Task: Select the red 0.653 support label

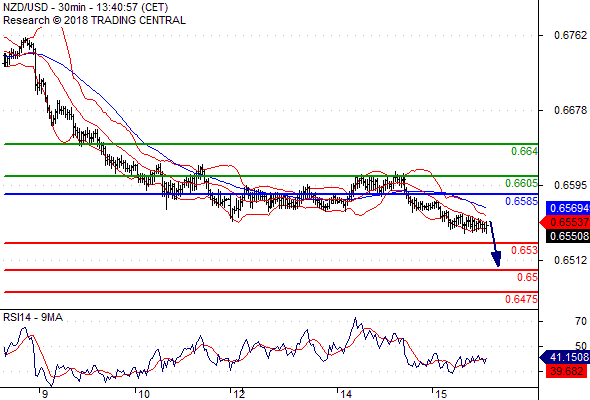Action: 524,250
